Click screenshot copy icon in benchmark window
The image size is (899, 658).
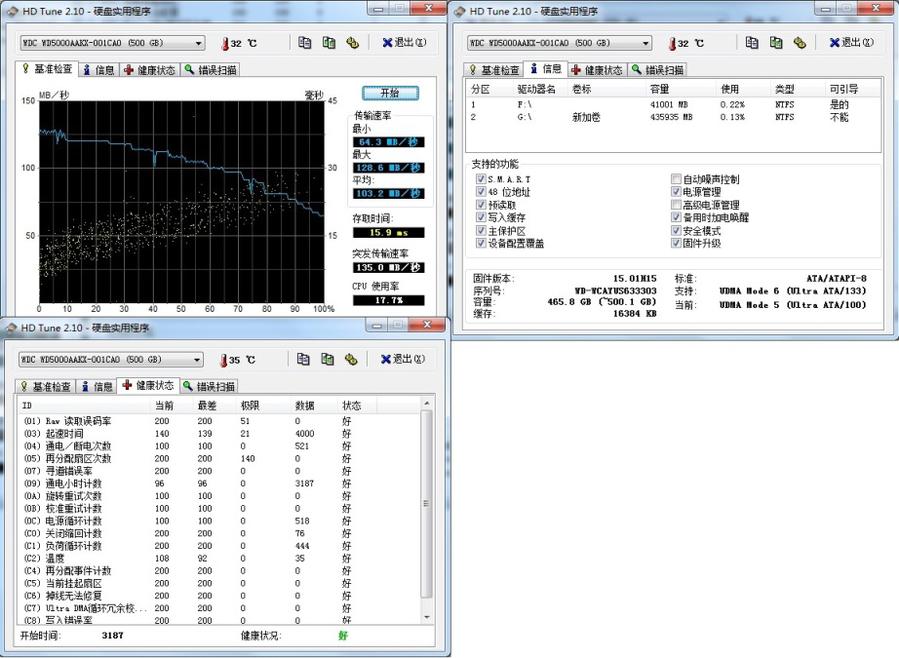329,42
